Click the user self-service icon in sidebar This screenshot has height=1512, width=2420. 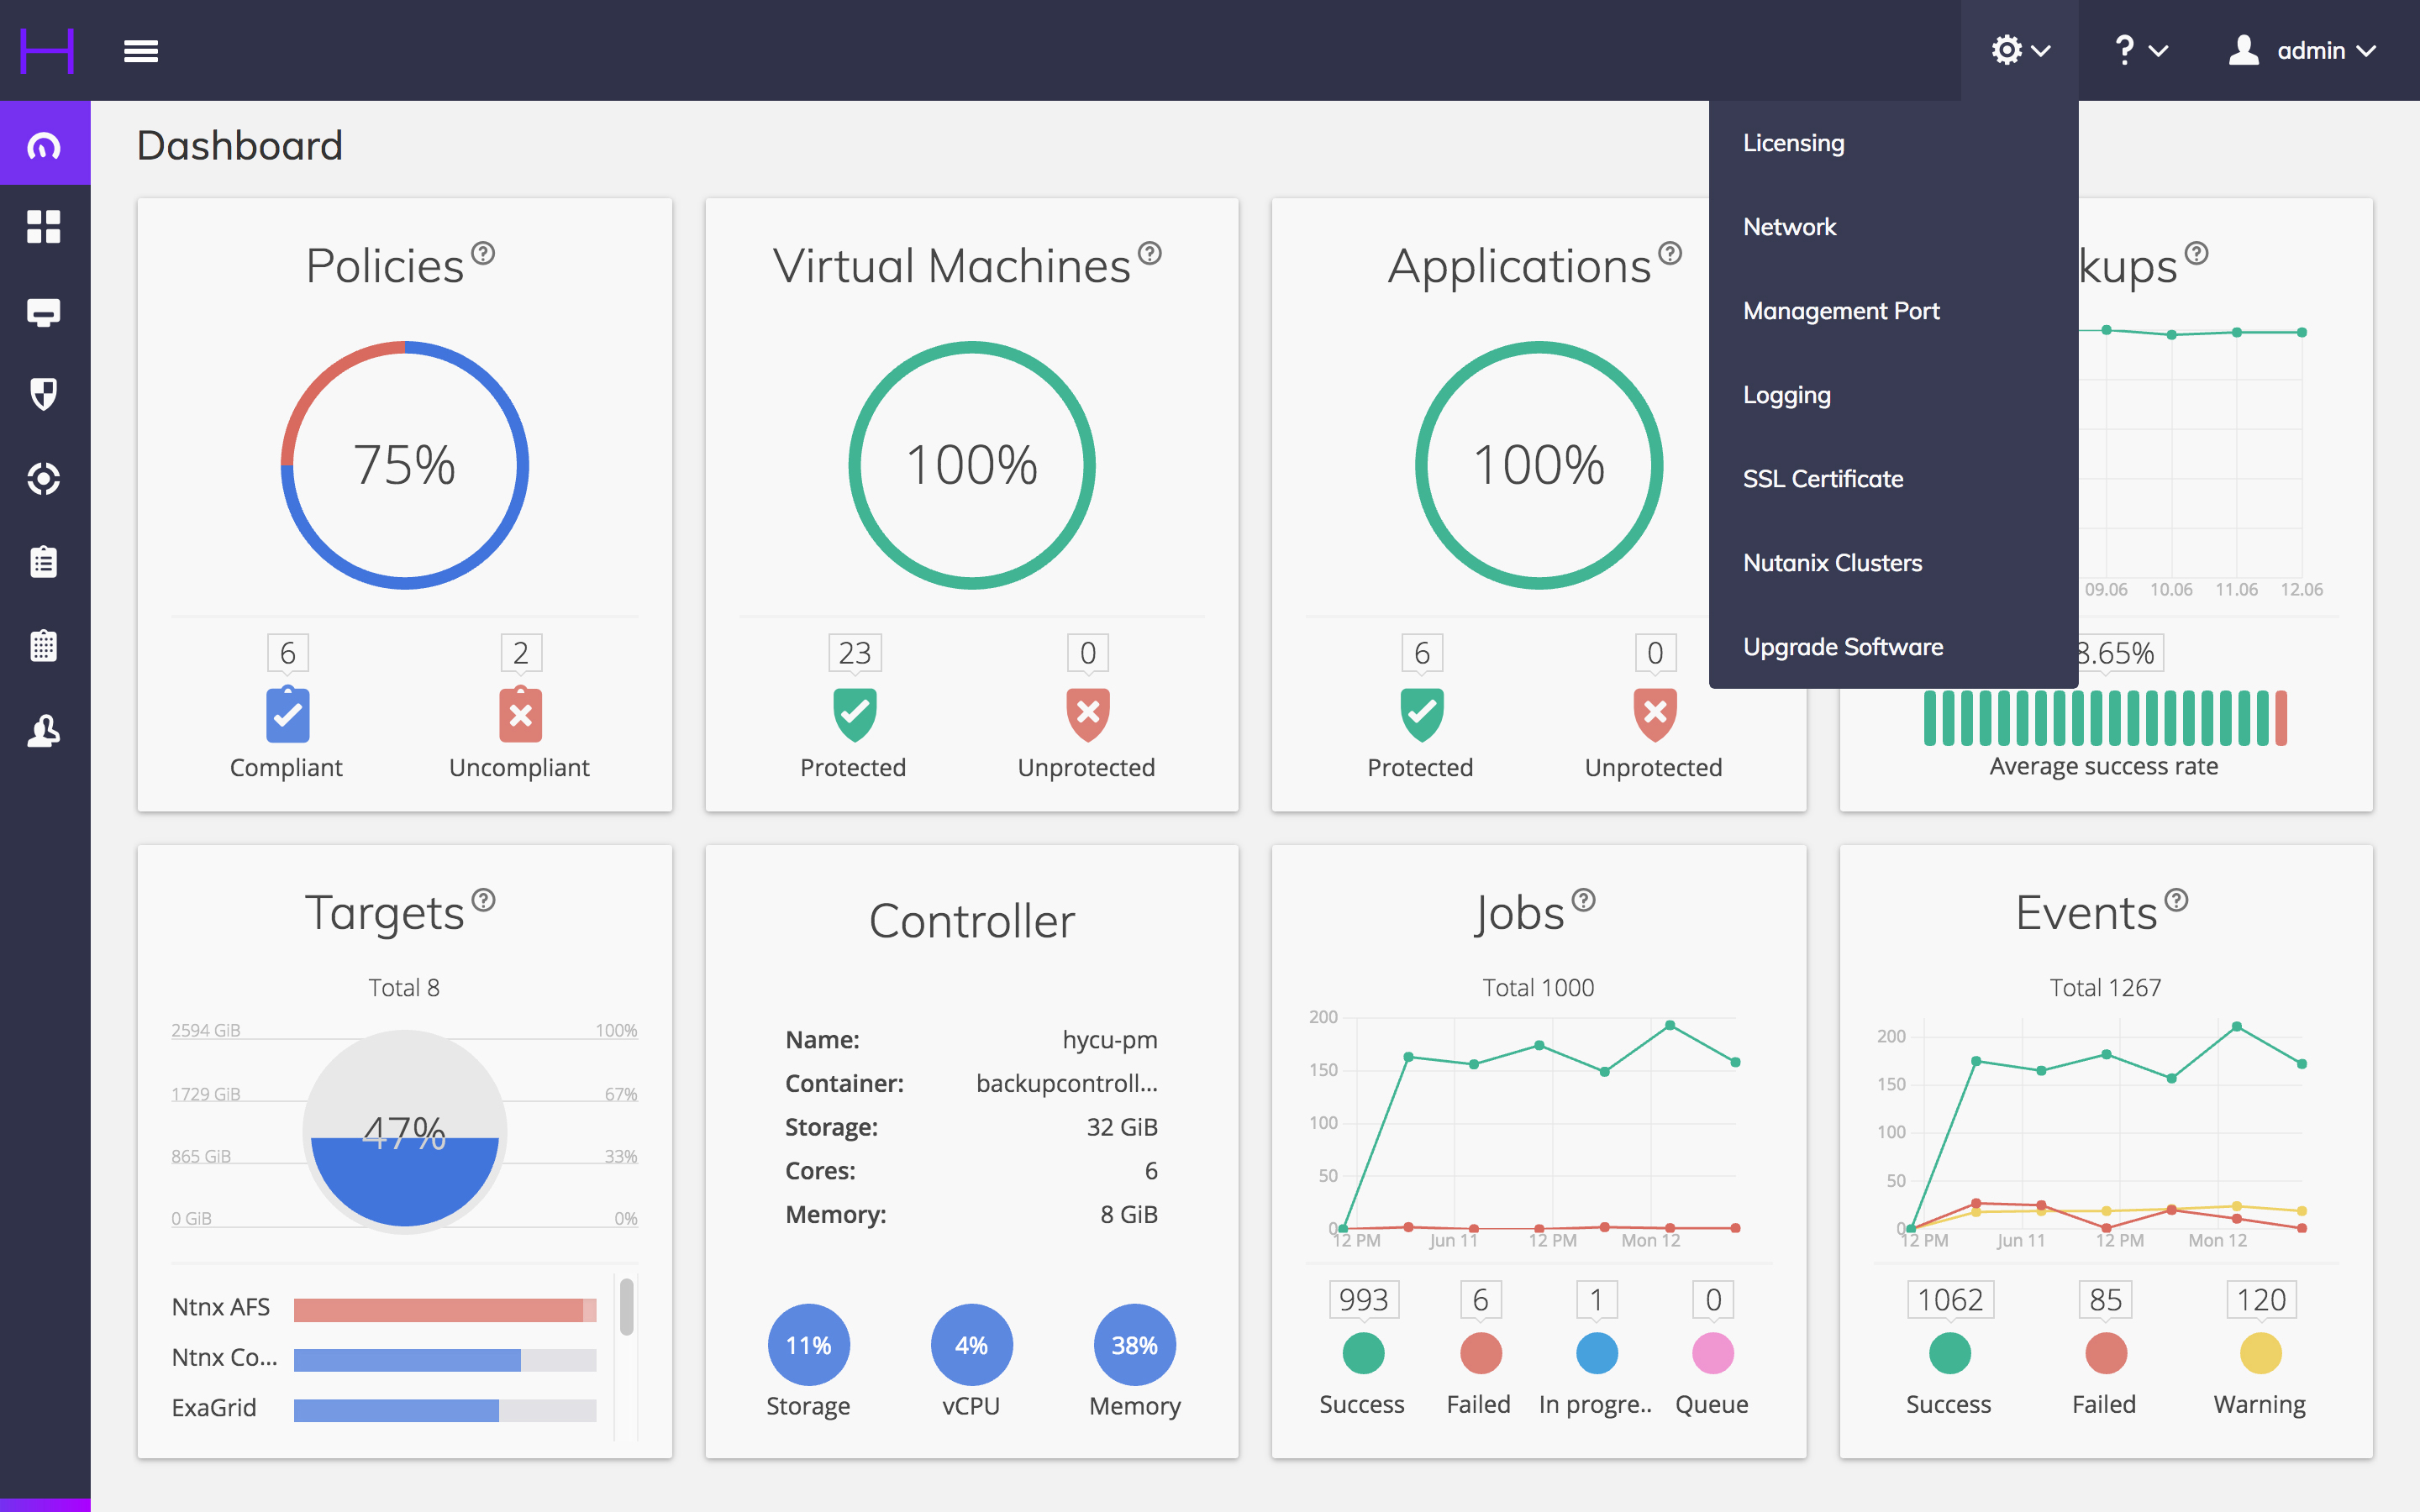coord(44,731)
